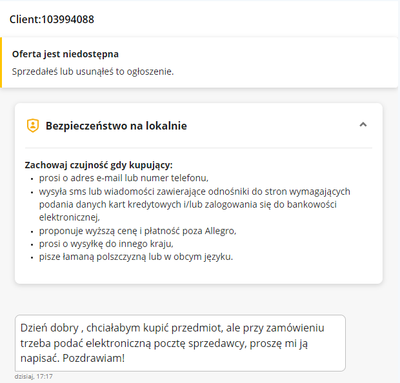Screen dimensions: 400x383
Task: Click the Oferta jest niedostępna heading
Action: [x=65, y=54]
